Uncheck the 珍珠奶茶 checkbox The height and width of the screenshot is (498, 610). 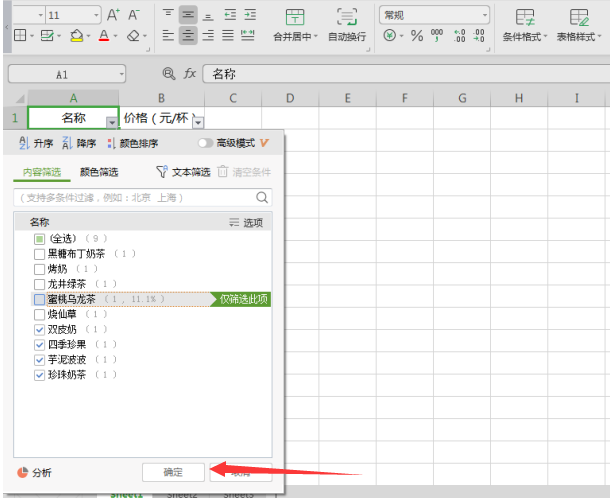tap(39, 375)
